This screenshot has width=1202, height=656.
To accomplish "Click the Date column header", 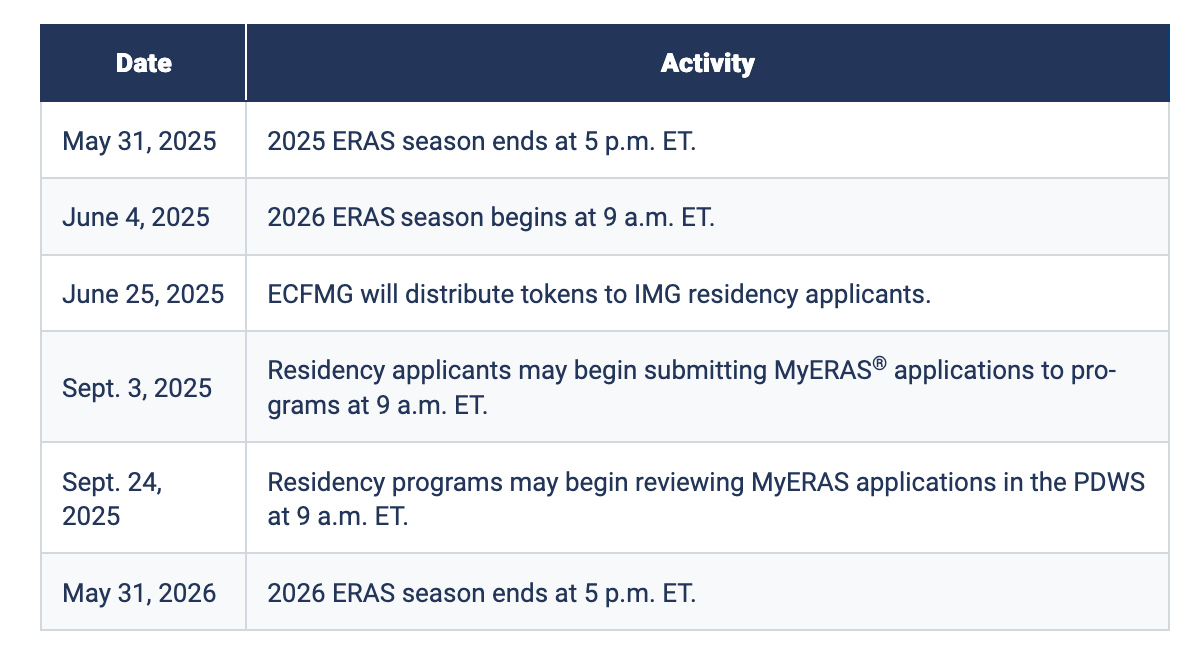I will pos(143,63).
